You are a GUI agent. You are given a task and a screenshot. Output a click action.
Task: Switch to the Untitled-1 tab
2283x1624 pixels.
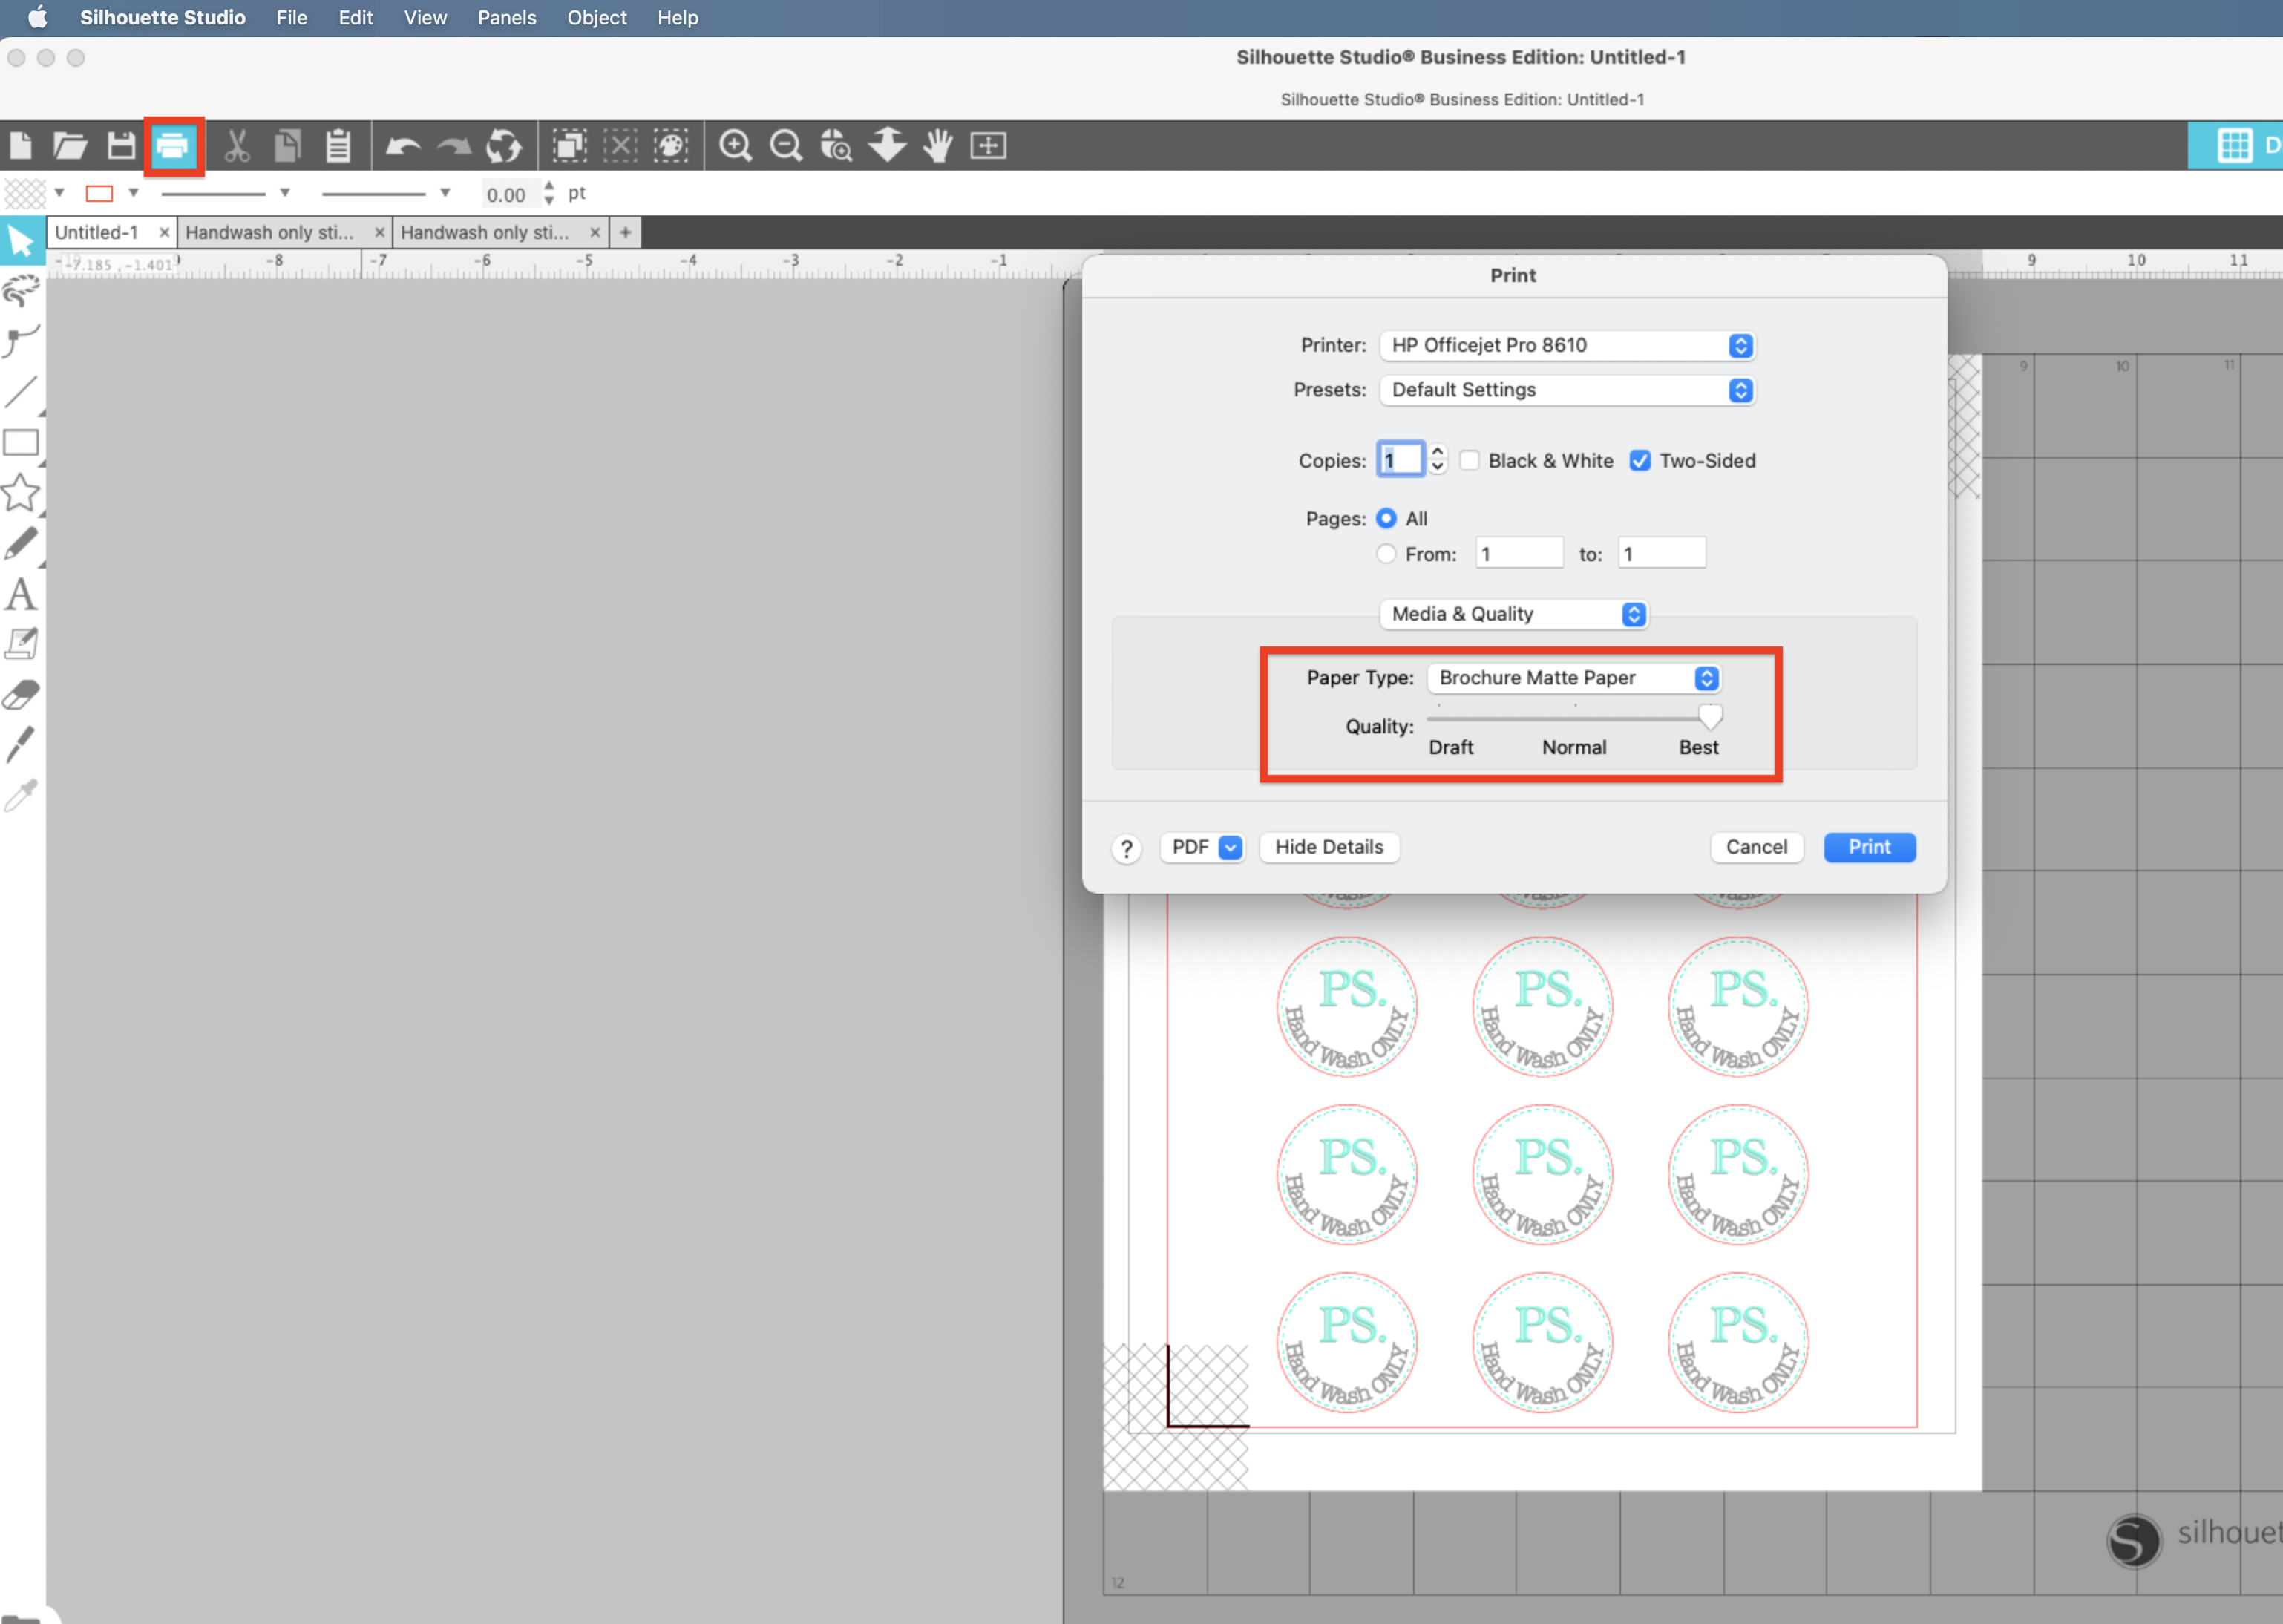(x=97, y=233)
